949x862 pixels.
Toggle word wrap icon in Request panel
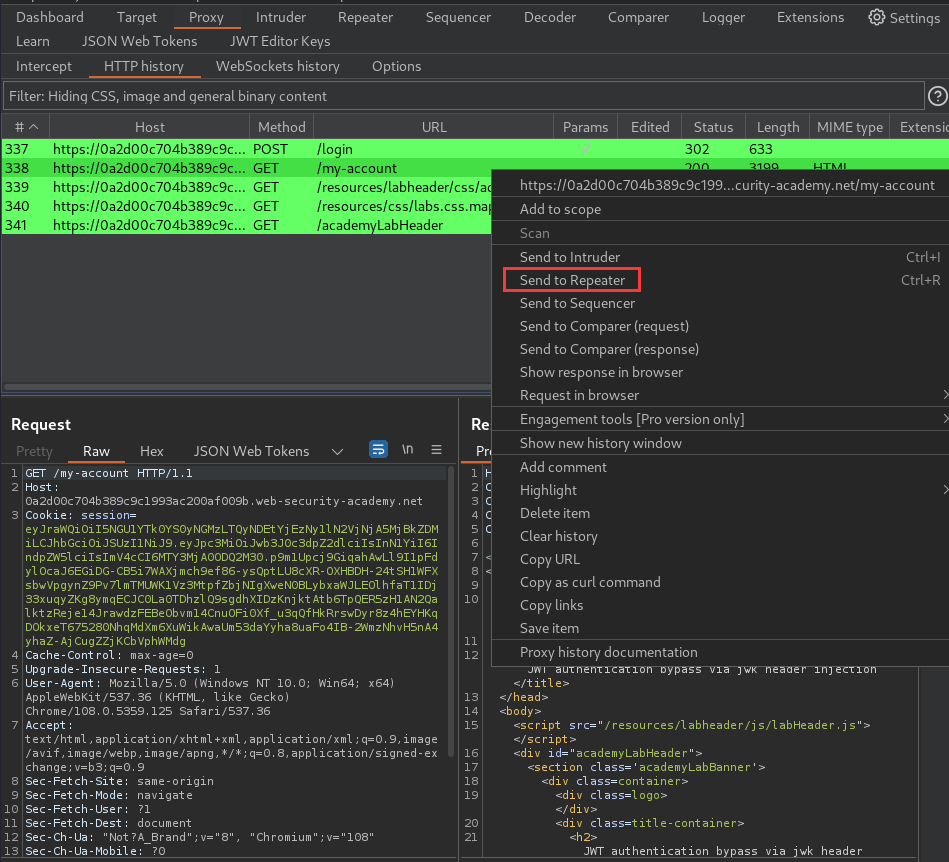378,449
